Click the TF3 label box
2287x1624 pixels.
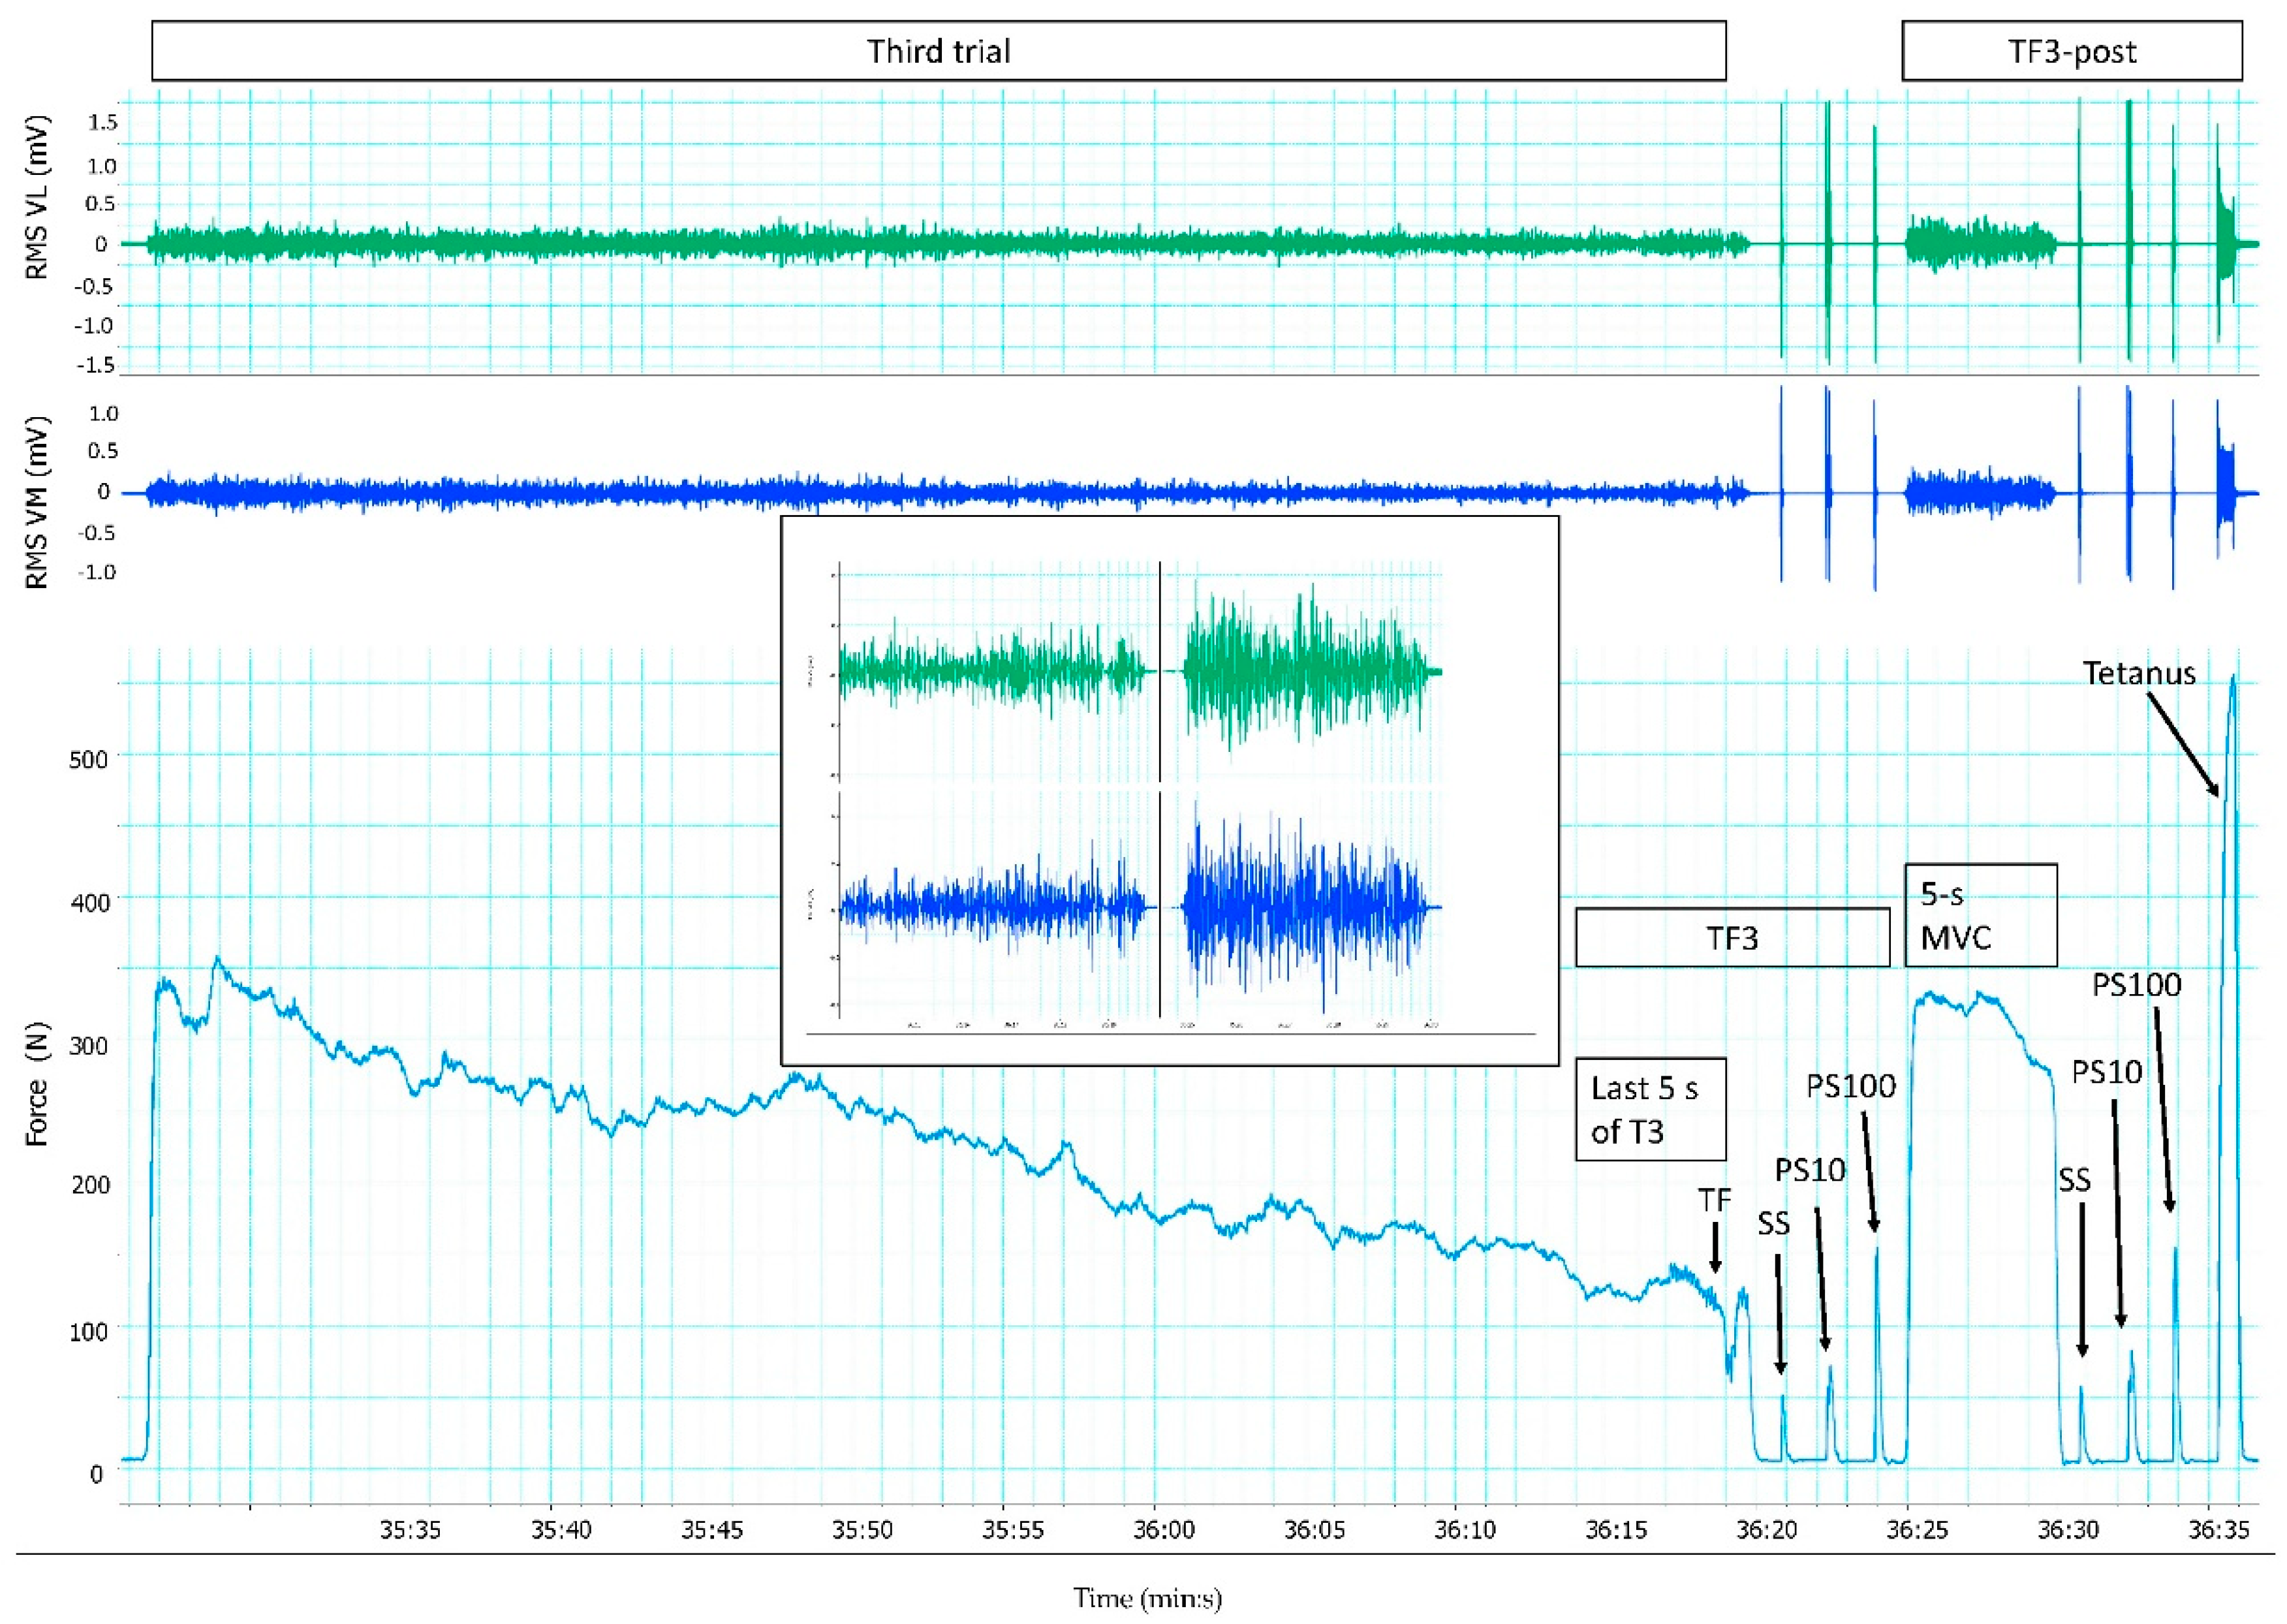[1732, 938]
